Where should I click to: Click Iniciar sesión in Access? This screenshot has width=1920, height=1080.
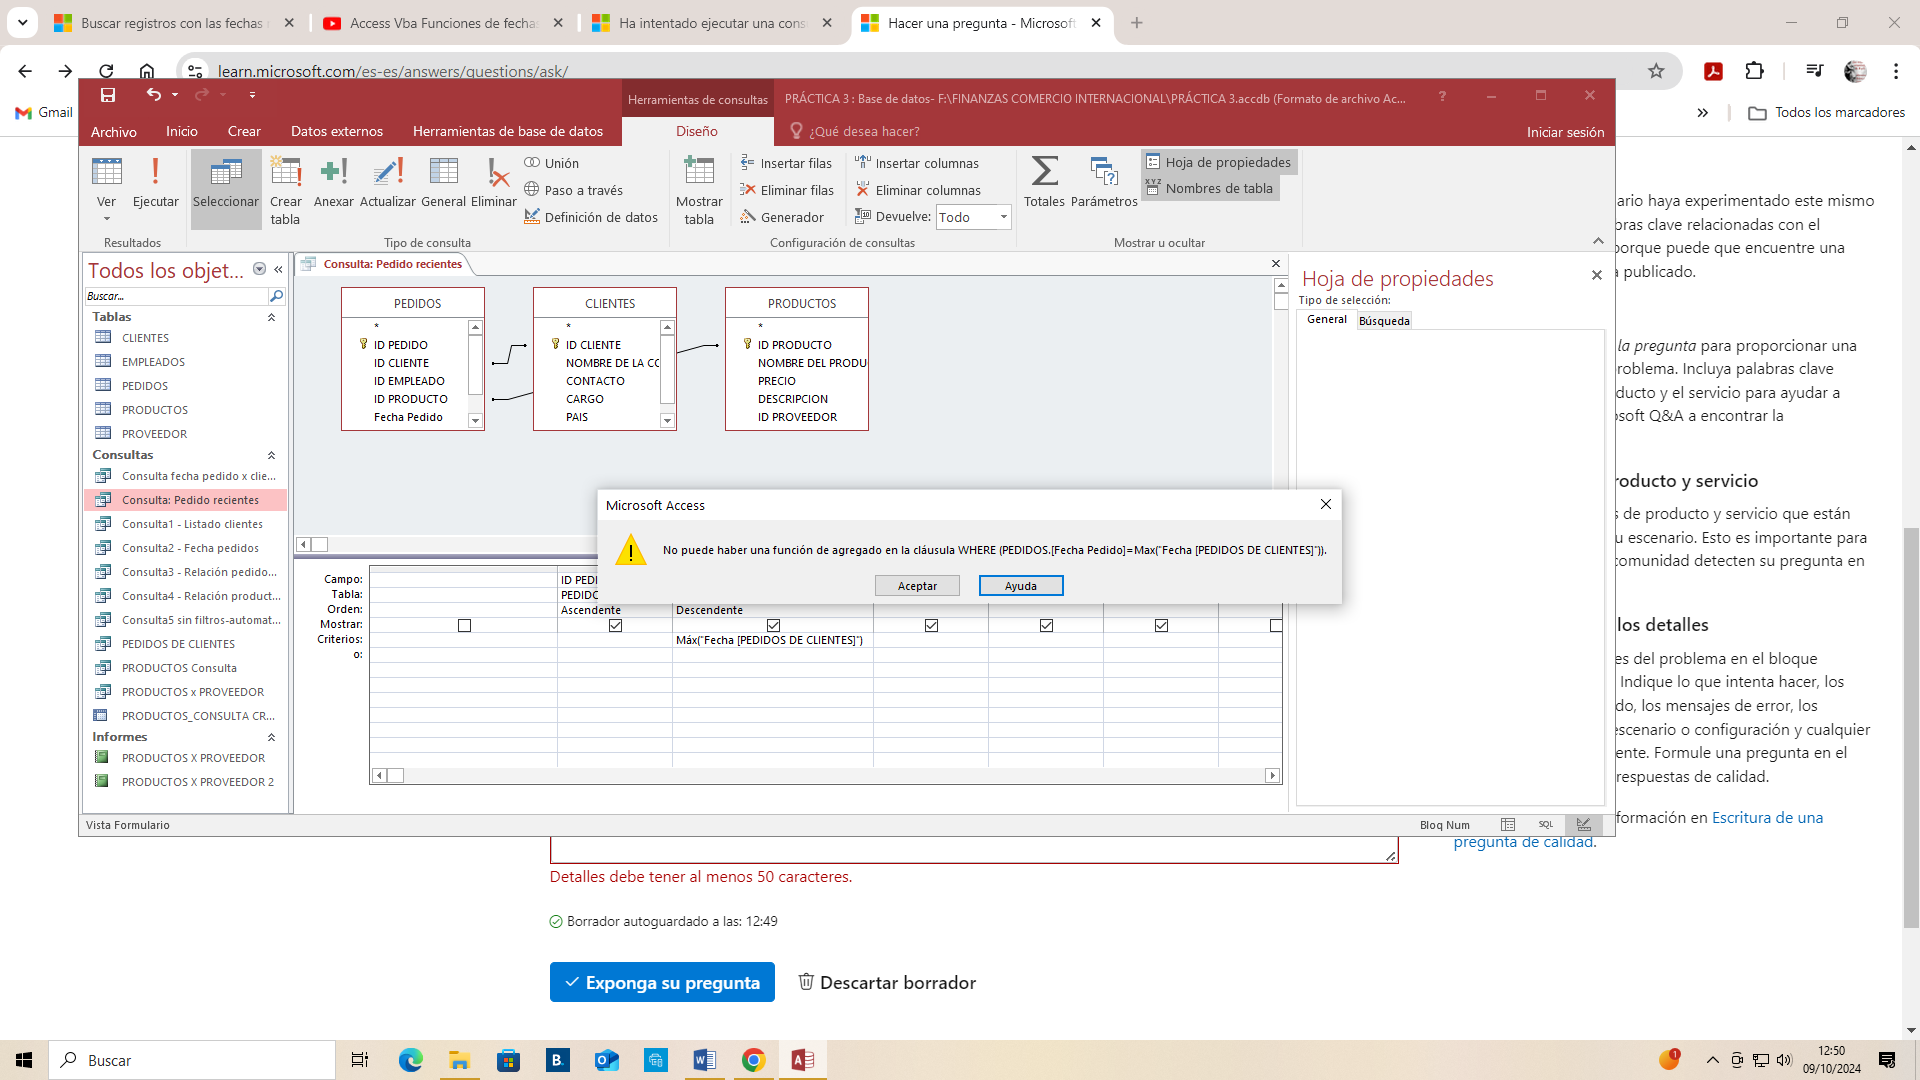click(x=1565, y=132)
